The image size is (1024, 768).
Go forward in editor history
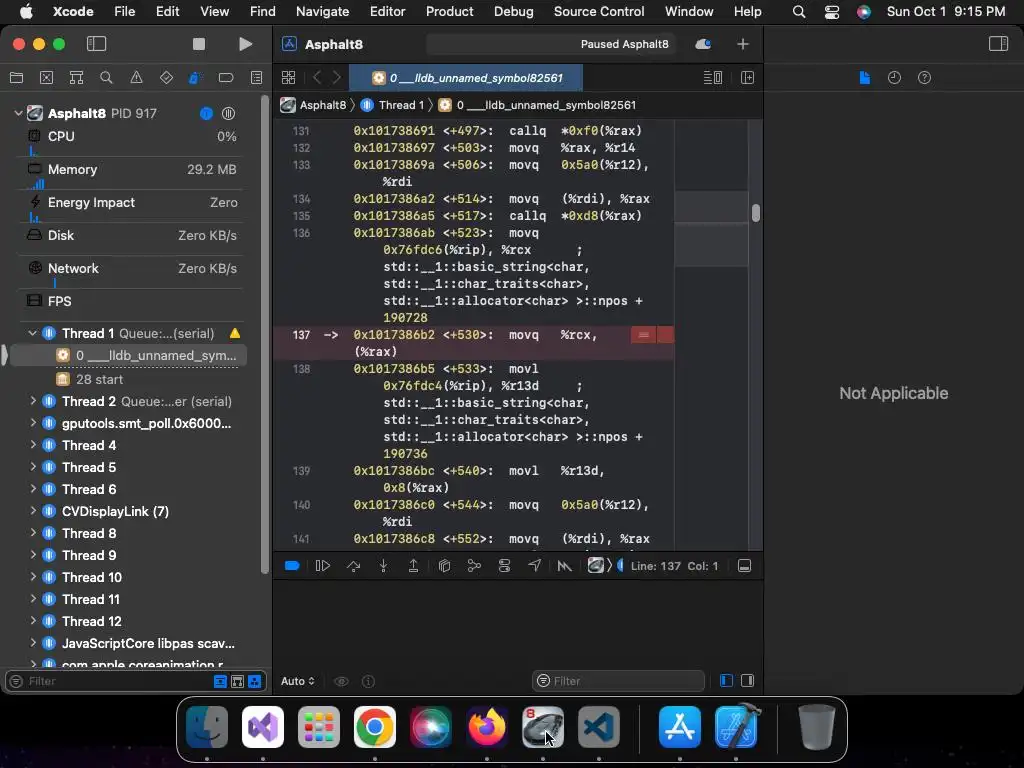click(x=337, y=78)
